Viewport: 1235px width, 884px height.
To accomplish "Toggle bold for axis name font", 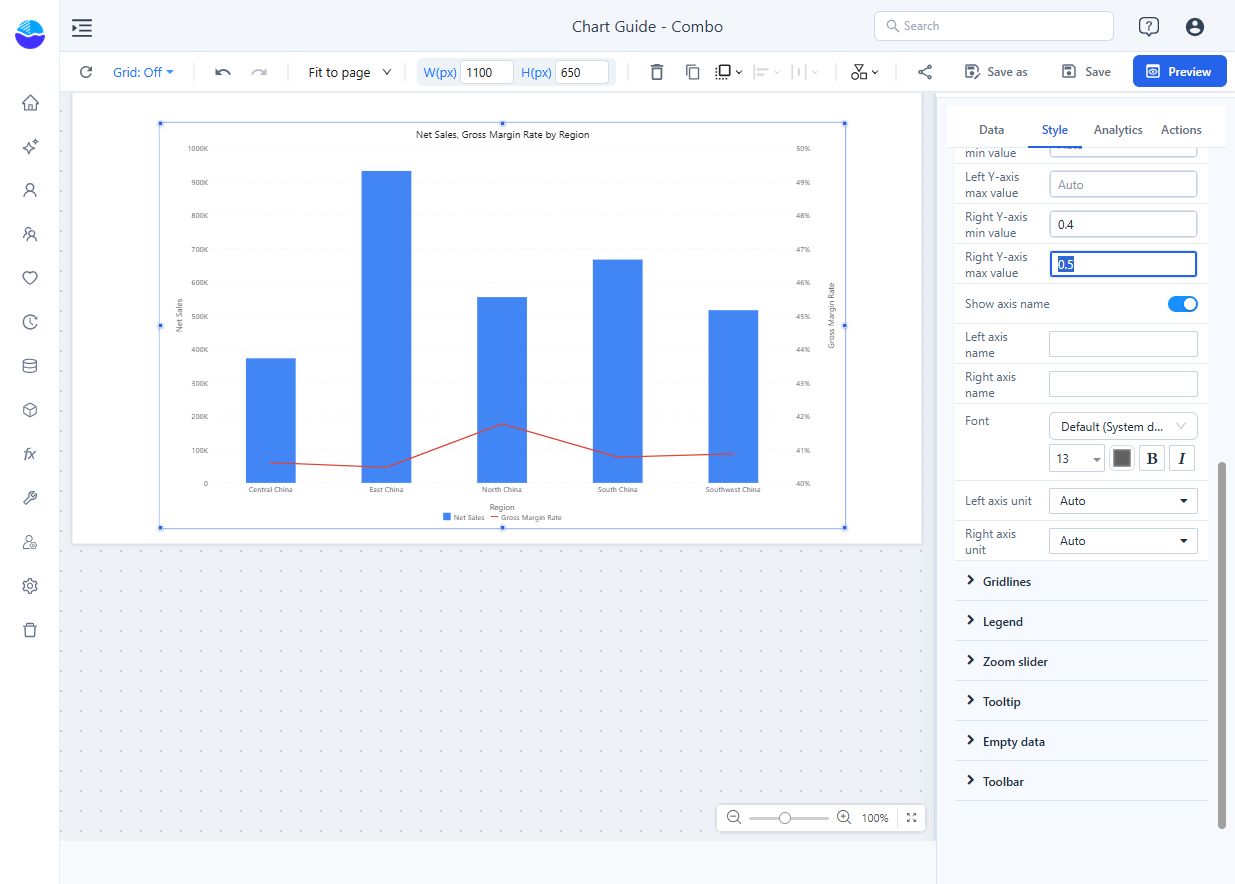I will tap(1152, 458).
